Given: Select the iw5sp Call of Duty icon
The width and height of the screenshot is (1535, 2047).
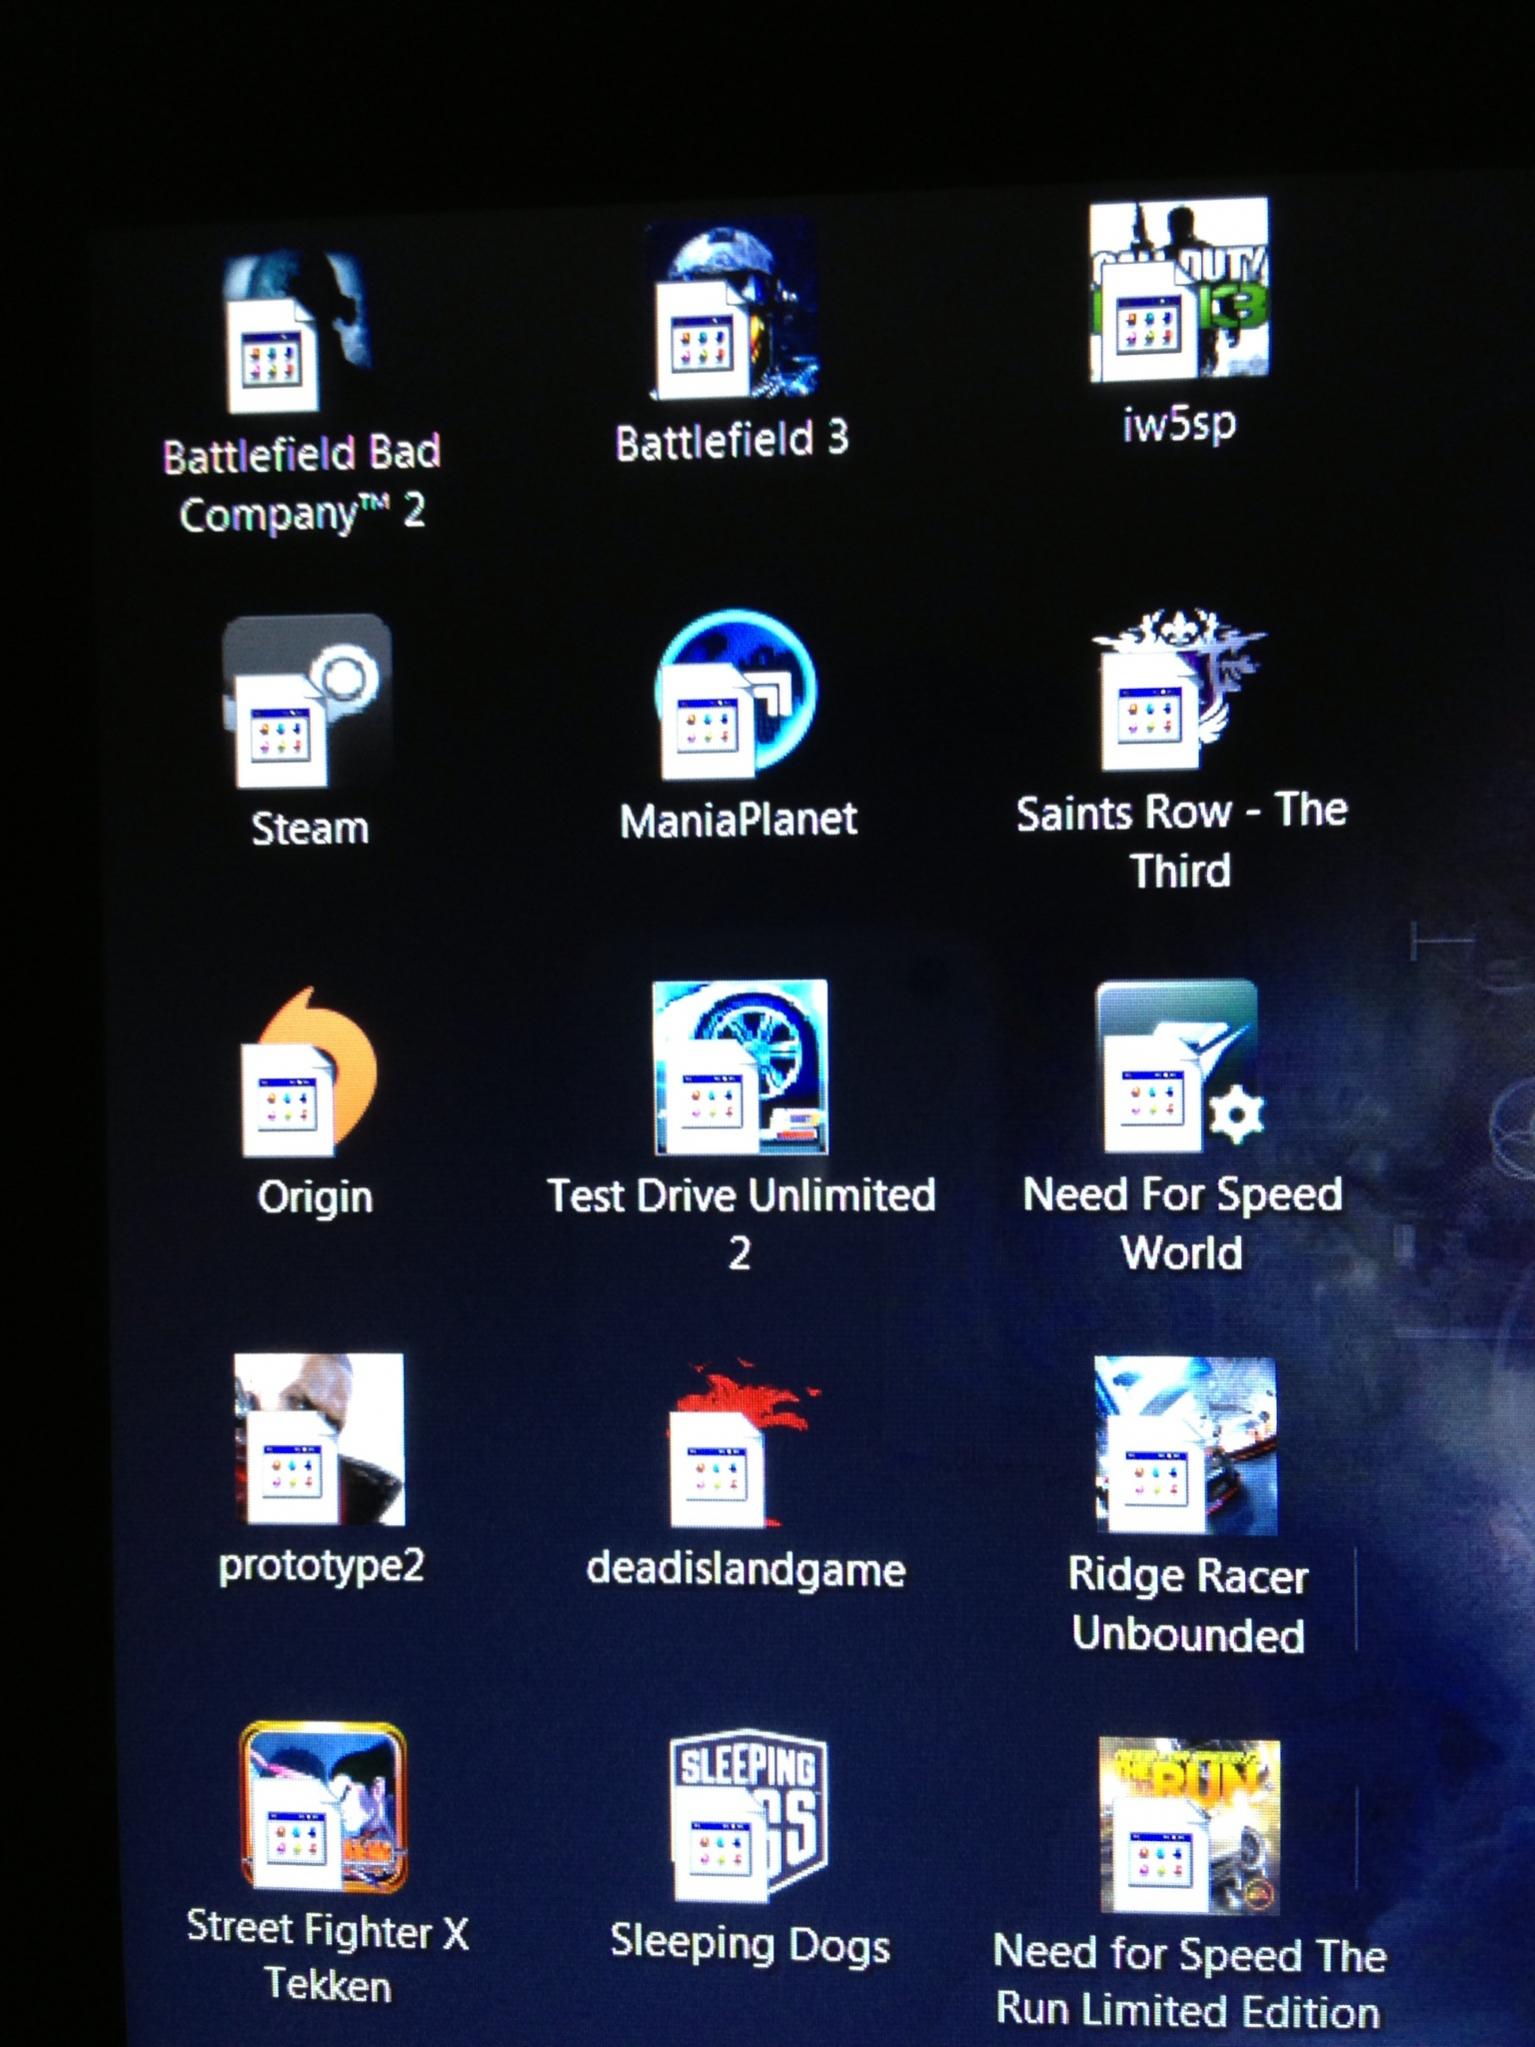Looking at the screenshot, I should (x=1179, y=290).
